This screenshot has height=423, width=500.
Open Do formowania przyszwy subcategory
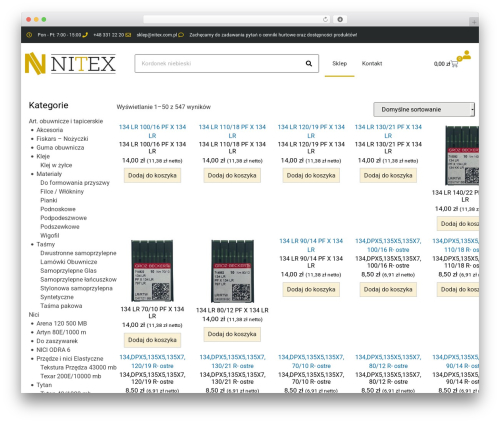(x=75, y=183)
